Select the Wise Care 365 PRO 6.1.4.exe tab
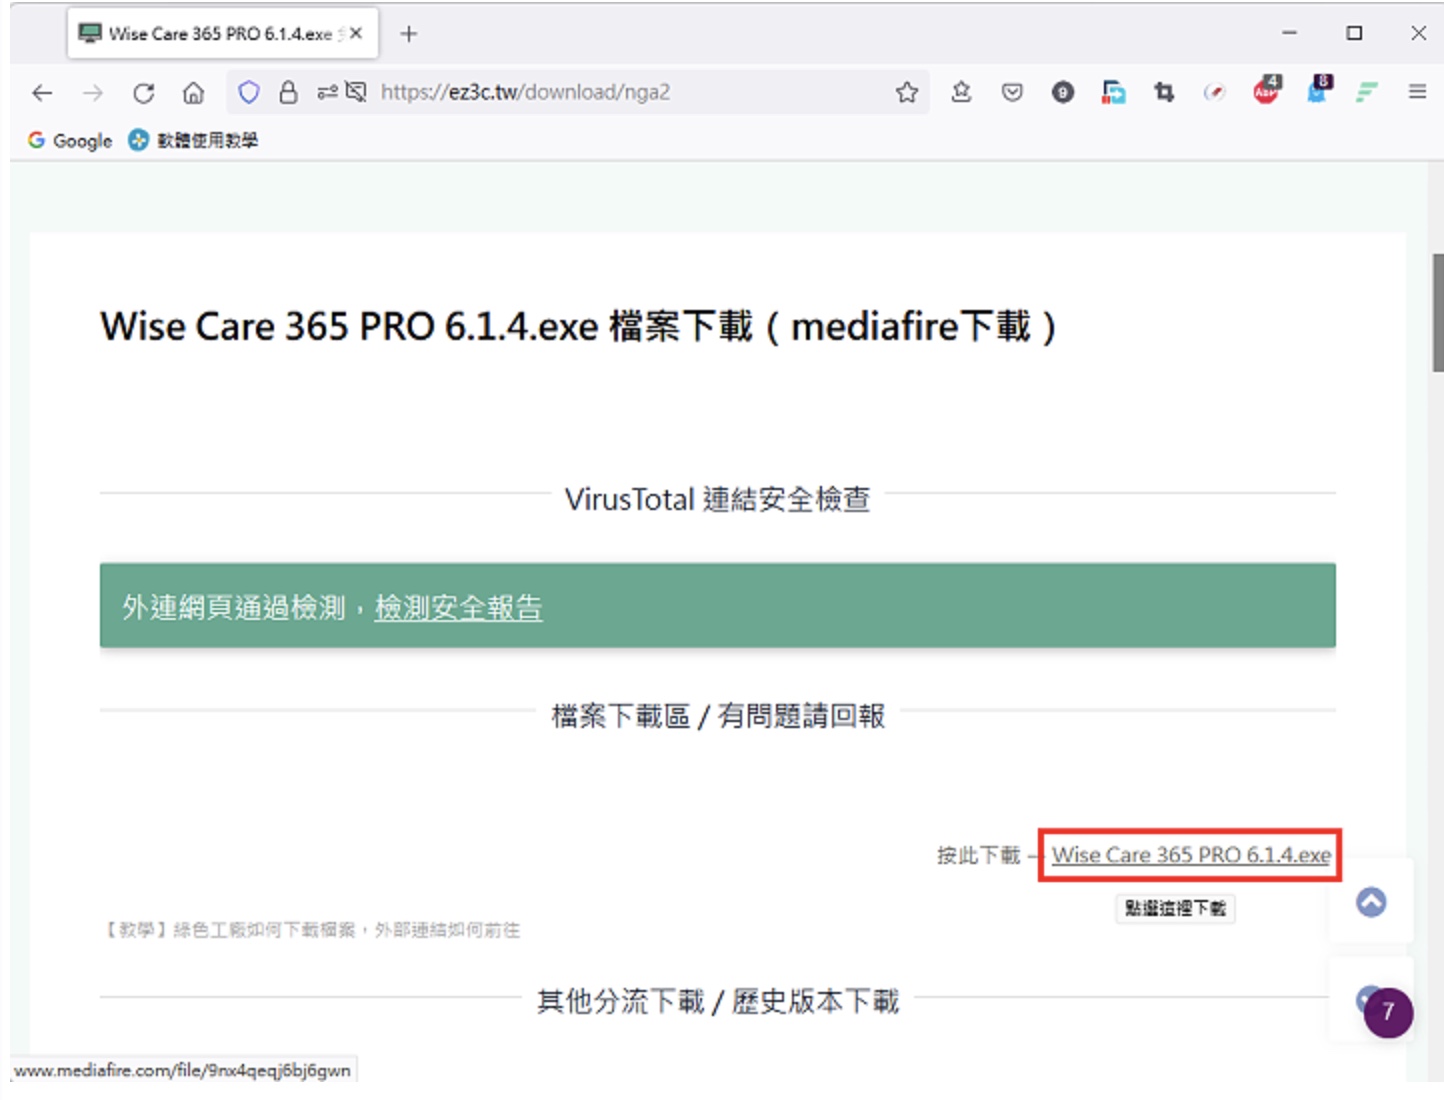This screenshot has width=1444, height=1100. (x=223, y=33)
